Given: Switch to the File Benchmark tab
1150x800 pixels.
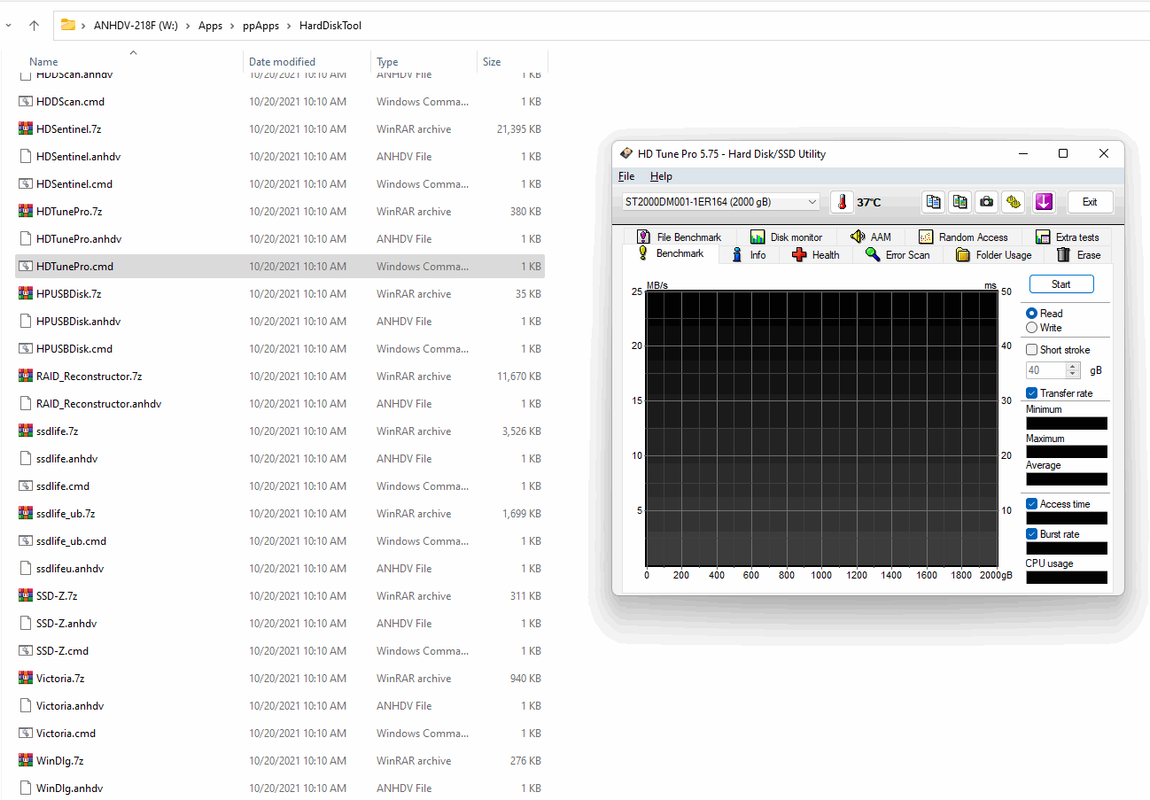Looking at the screenshot, I should (x=678, y=237).
